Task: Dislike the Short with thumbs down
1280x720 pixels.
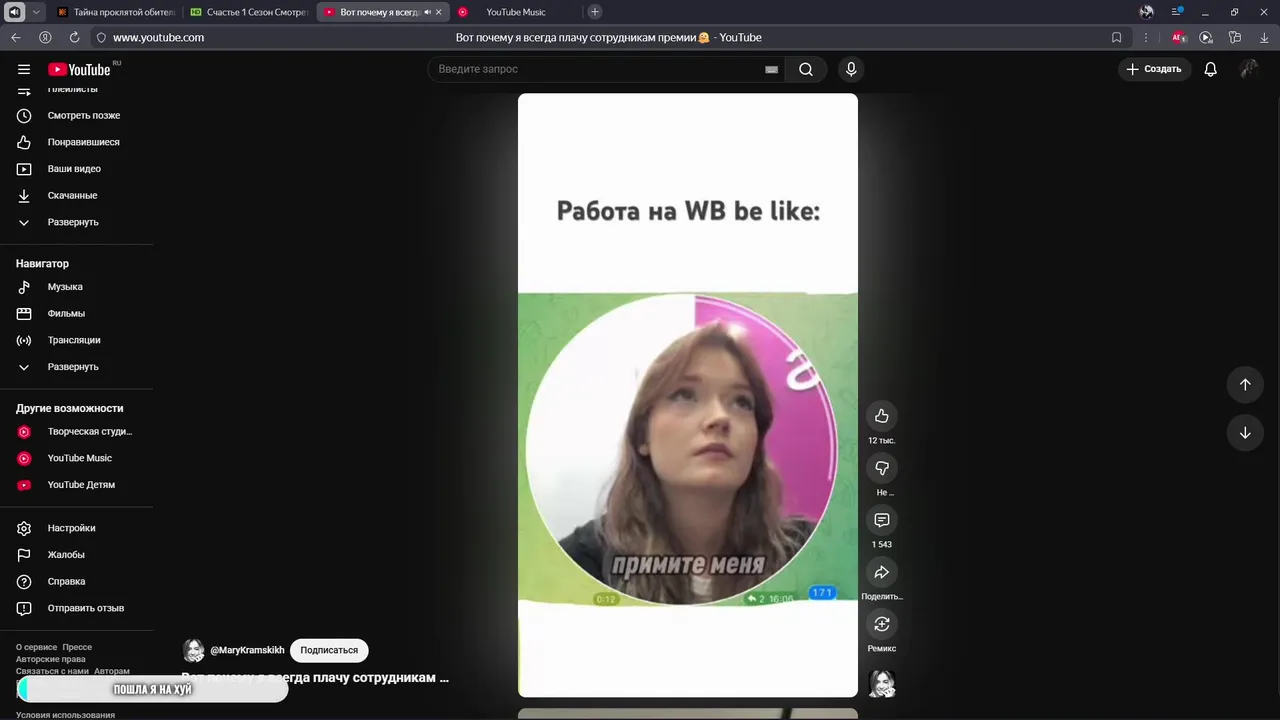Action: coord(881,468)
